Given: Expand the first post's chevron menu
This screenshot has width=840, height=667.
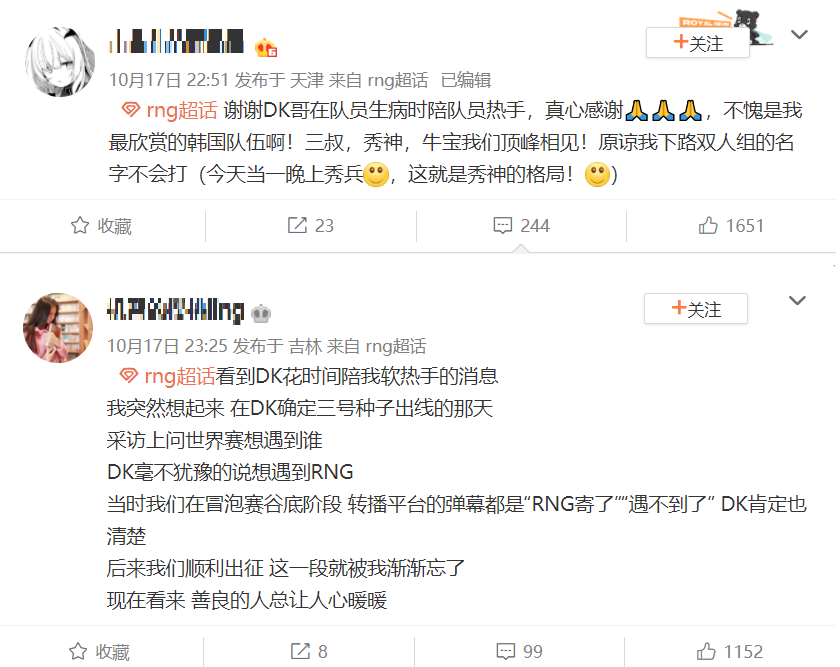Looking at the screenshot, I should point(799,35).
